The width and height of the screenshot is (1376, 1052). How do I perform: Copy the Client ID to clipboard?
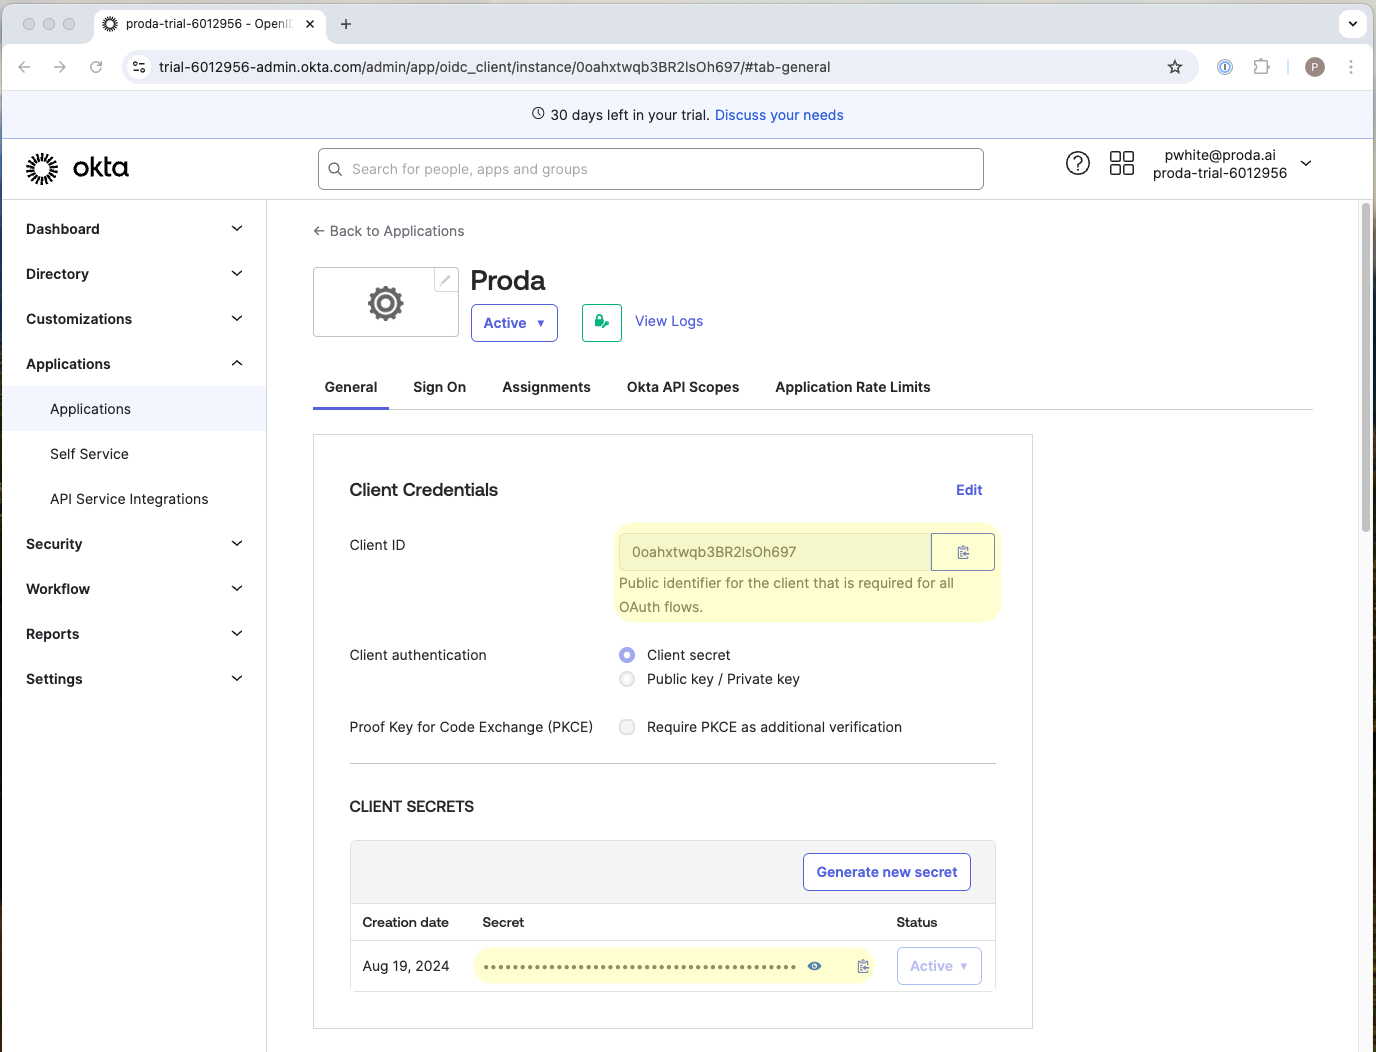coord(962,551)
